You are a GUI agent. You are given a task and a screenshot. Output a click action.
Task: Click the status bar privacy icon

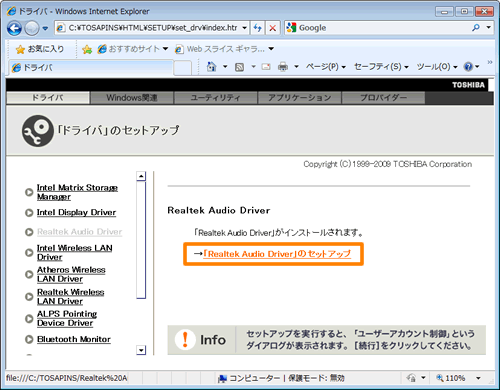click(411, 378)
